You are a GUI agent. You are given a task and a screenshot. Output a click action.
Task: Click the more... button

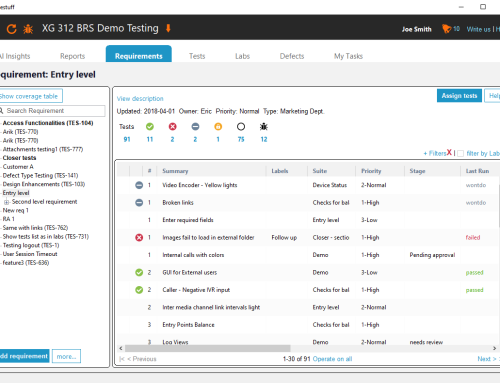click(x=66, y=356)
